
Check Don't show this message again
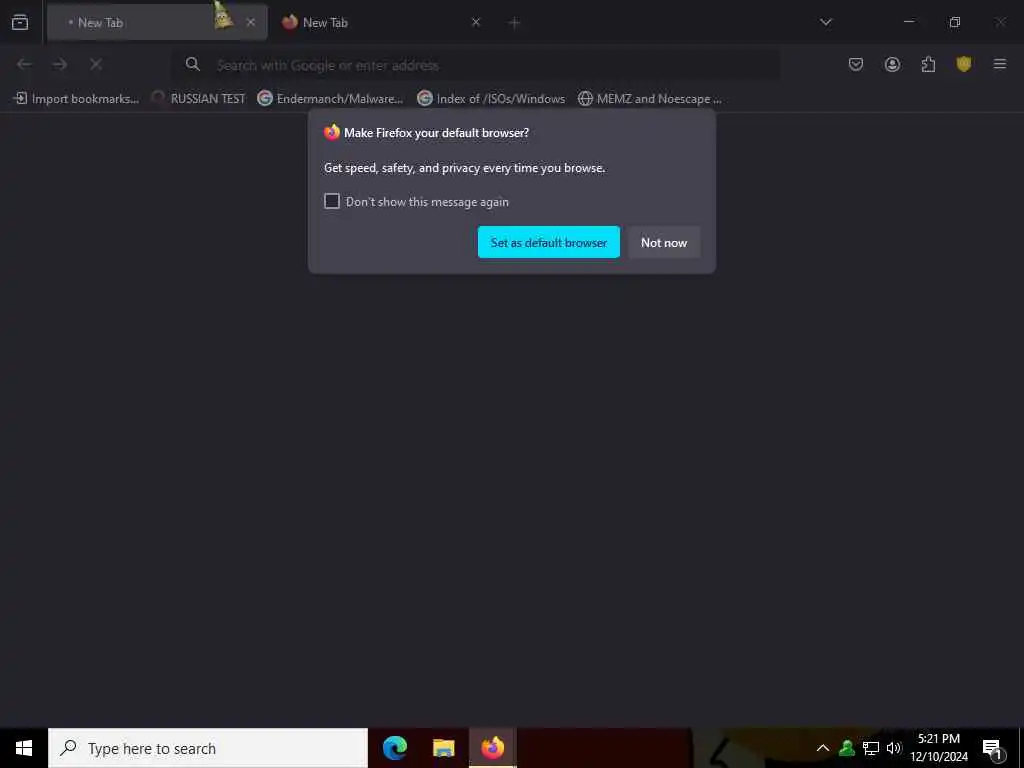pyautogui.click(x=332, y=201)
